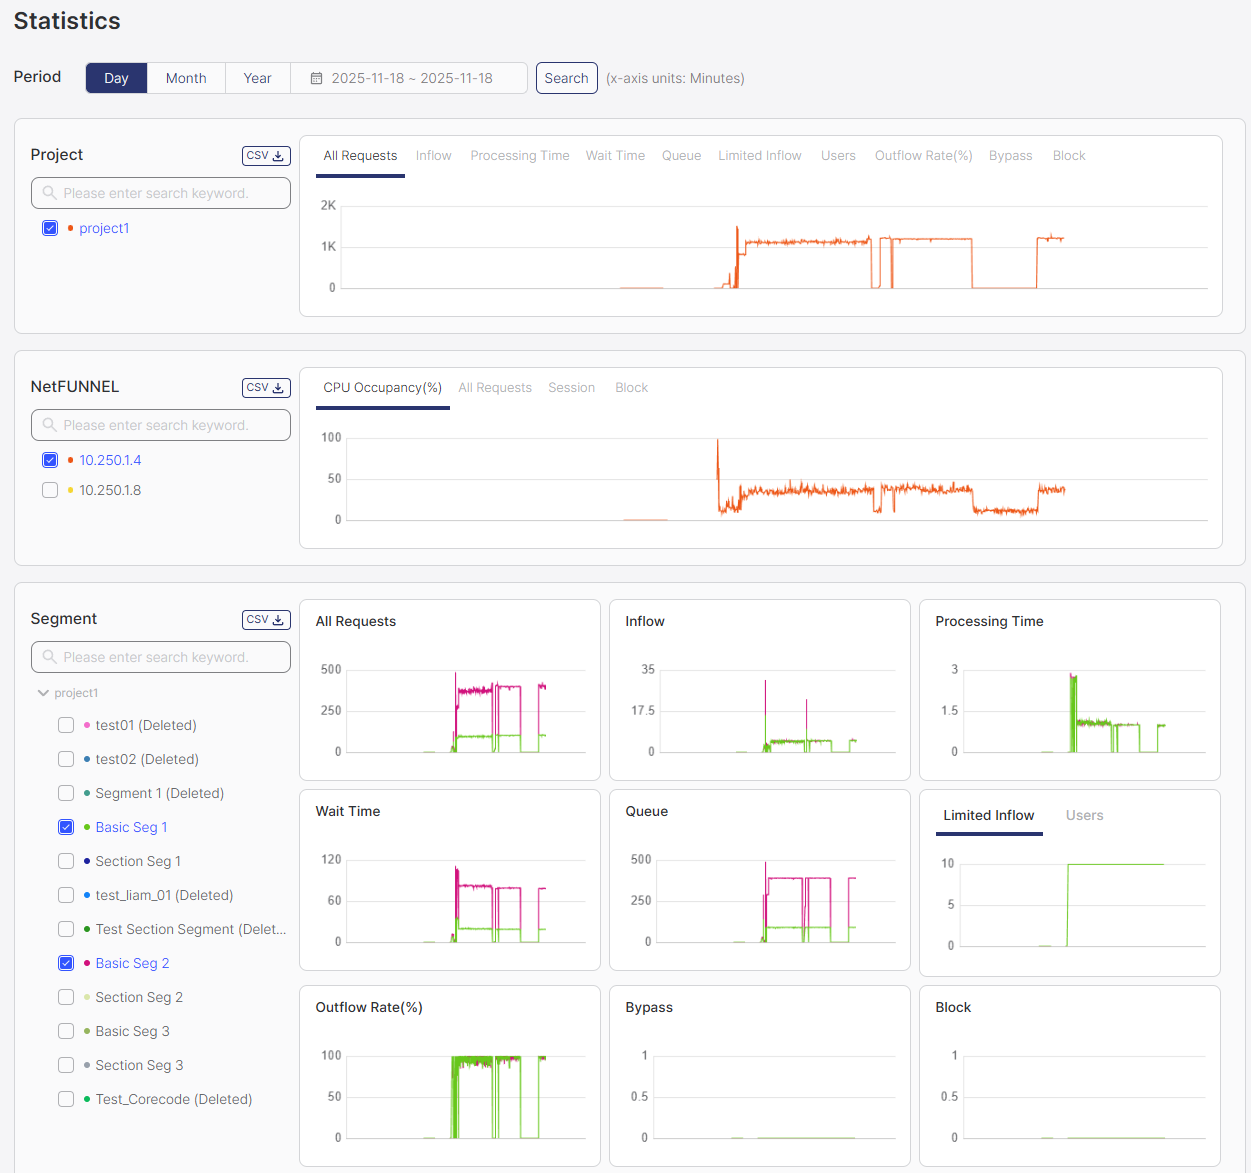Screen dimensions: 1251x1173
Task: Show the Users tab beside Limited Inflow
Action: click(x=1084, y=816)
